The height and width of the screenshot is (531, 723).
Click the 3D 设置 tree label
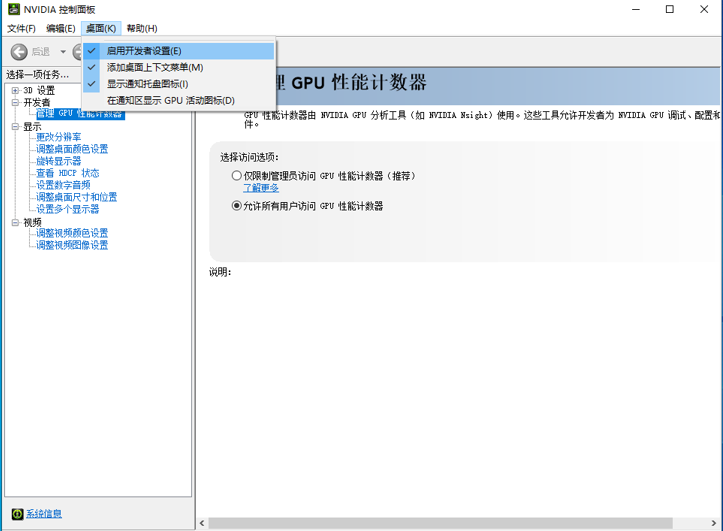(39, 90)
